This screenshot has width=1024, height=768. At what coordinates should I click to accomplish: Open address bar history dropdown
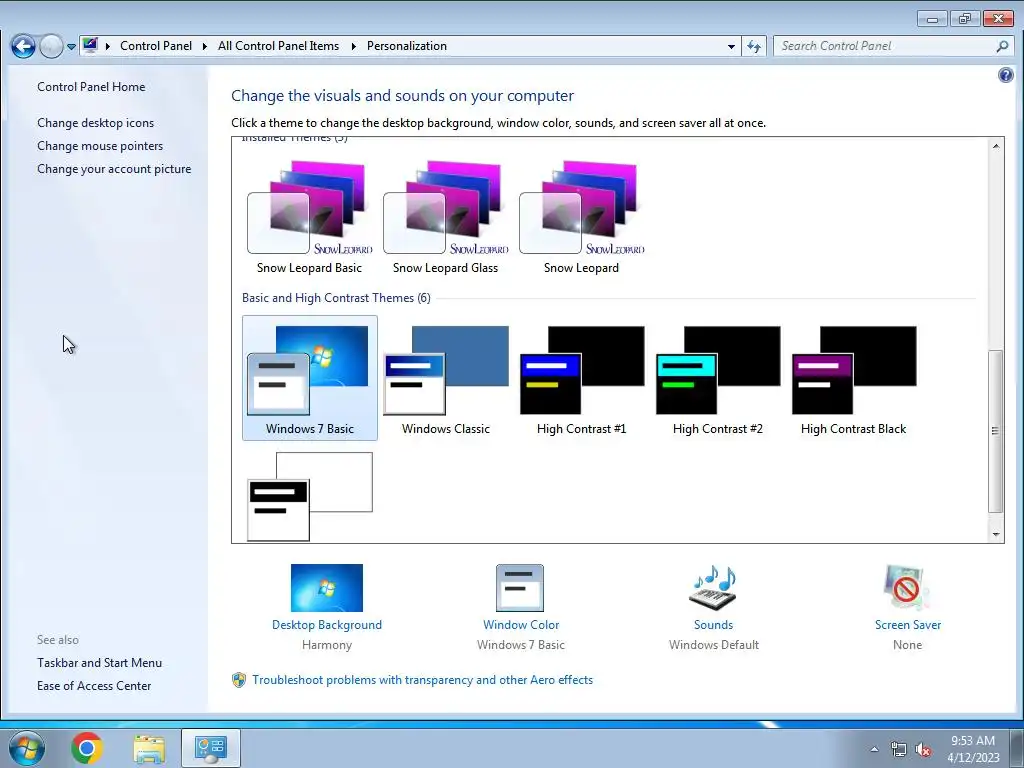(731, 46)
